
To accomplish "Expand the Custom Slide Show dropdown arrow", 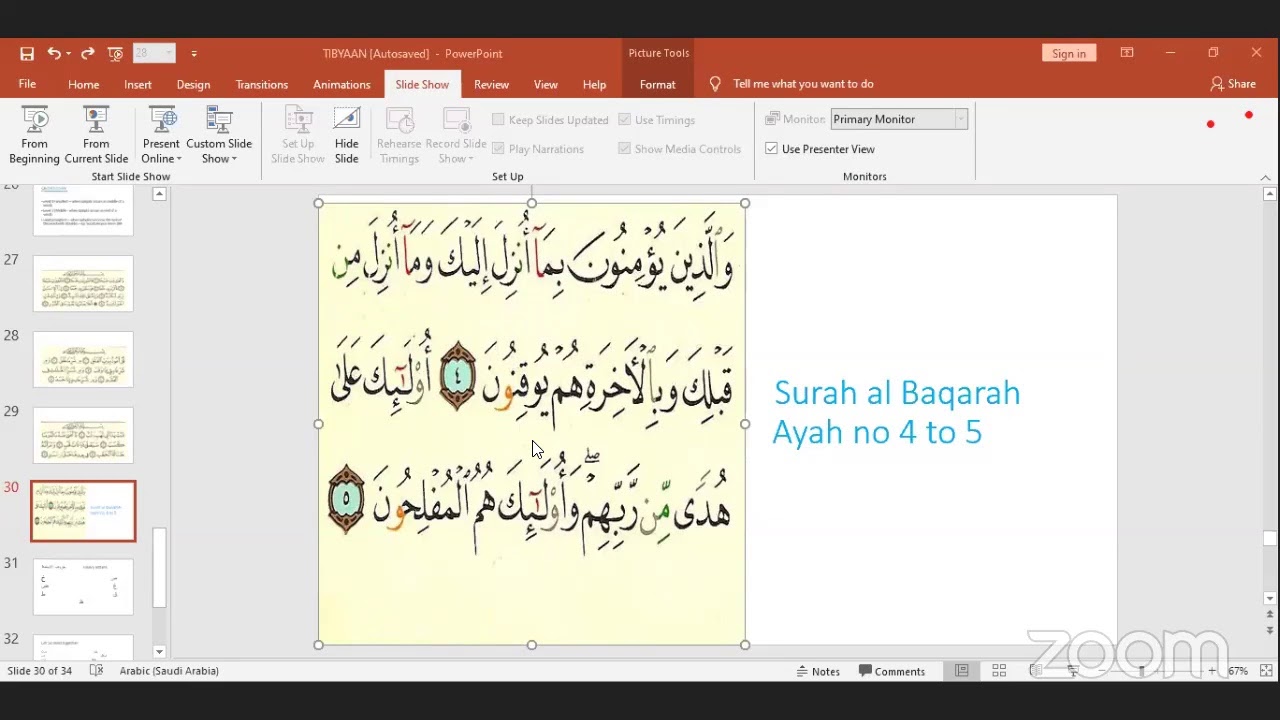I will tap(234, 159).
